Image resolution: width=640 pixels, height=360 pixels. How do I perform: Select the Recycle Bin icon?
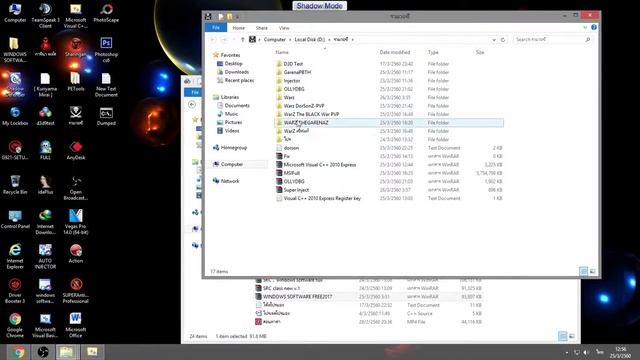click(15, 184)
